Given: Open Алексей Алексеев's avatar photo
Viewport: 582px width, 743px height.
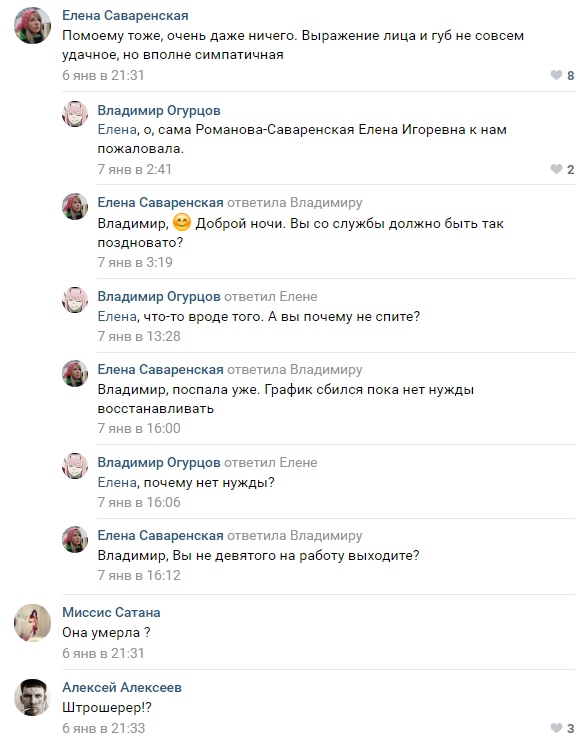Looking at the screenshot, I should [32, 698].
